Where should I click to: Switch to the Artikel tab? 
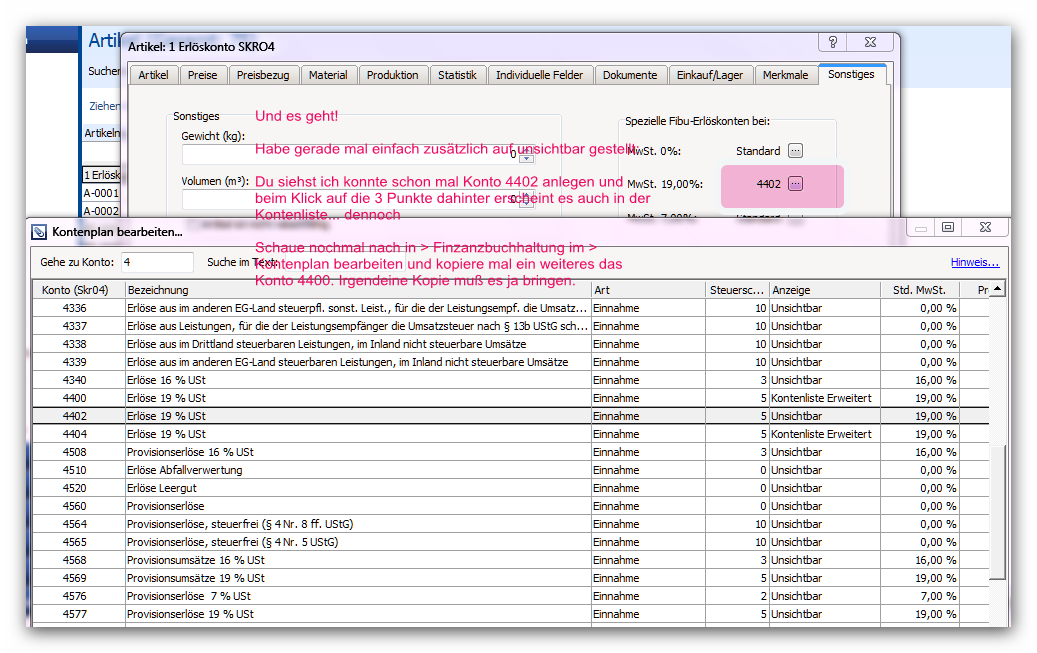153,75
